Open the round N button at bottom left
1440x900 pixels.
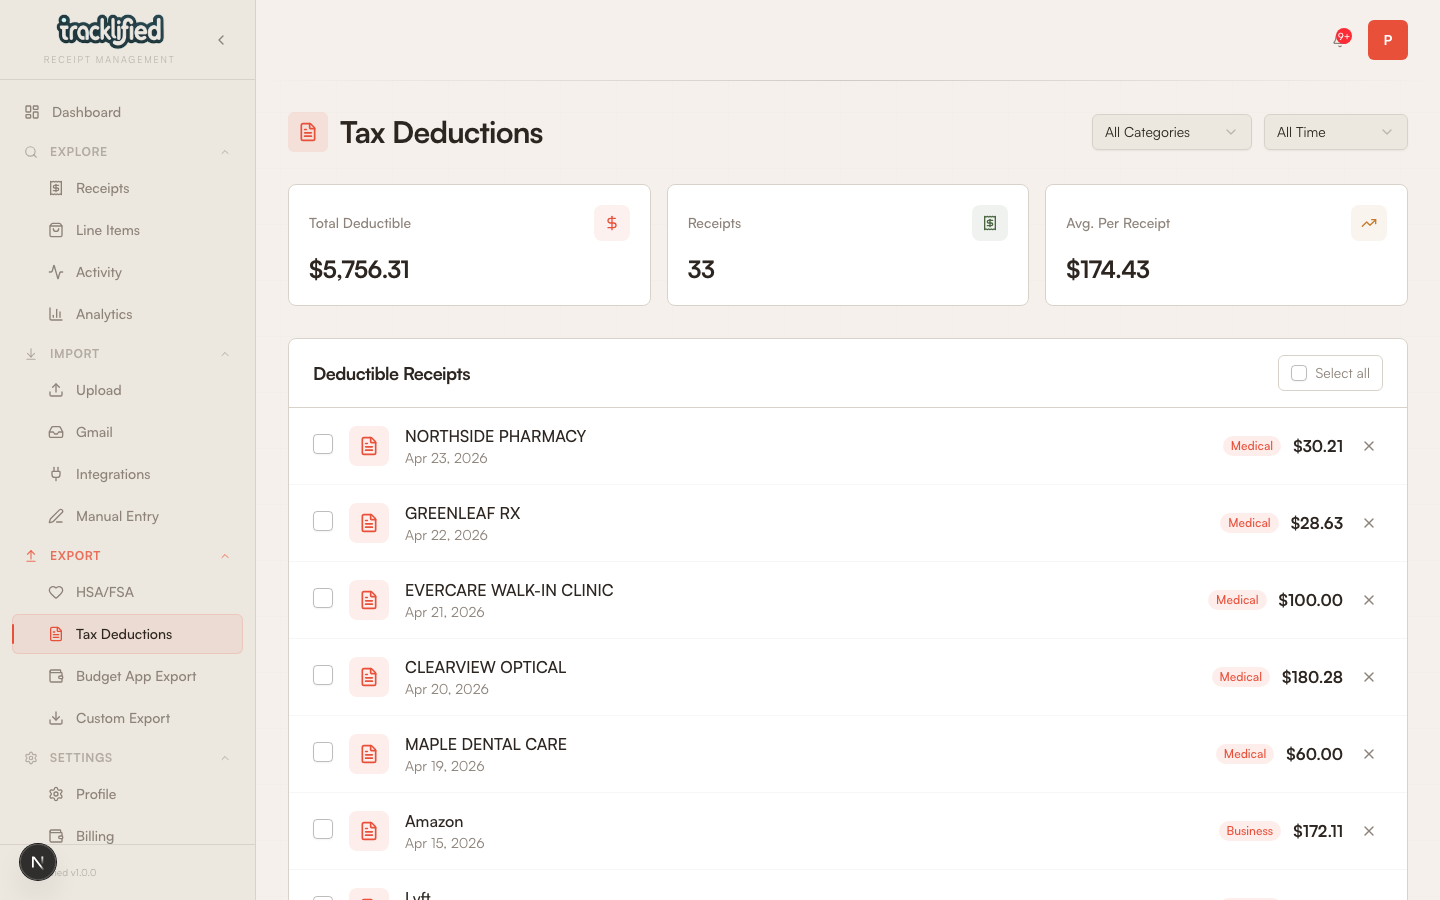coord(38,862)
